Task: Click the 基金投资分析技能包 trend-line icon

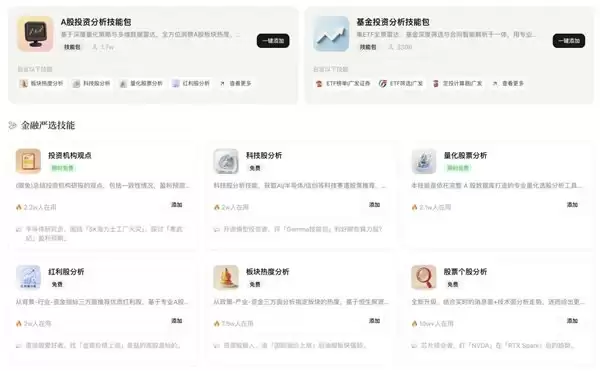Action: pos(331,34)
